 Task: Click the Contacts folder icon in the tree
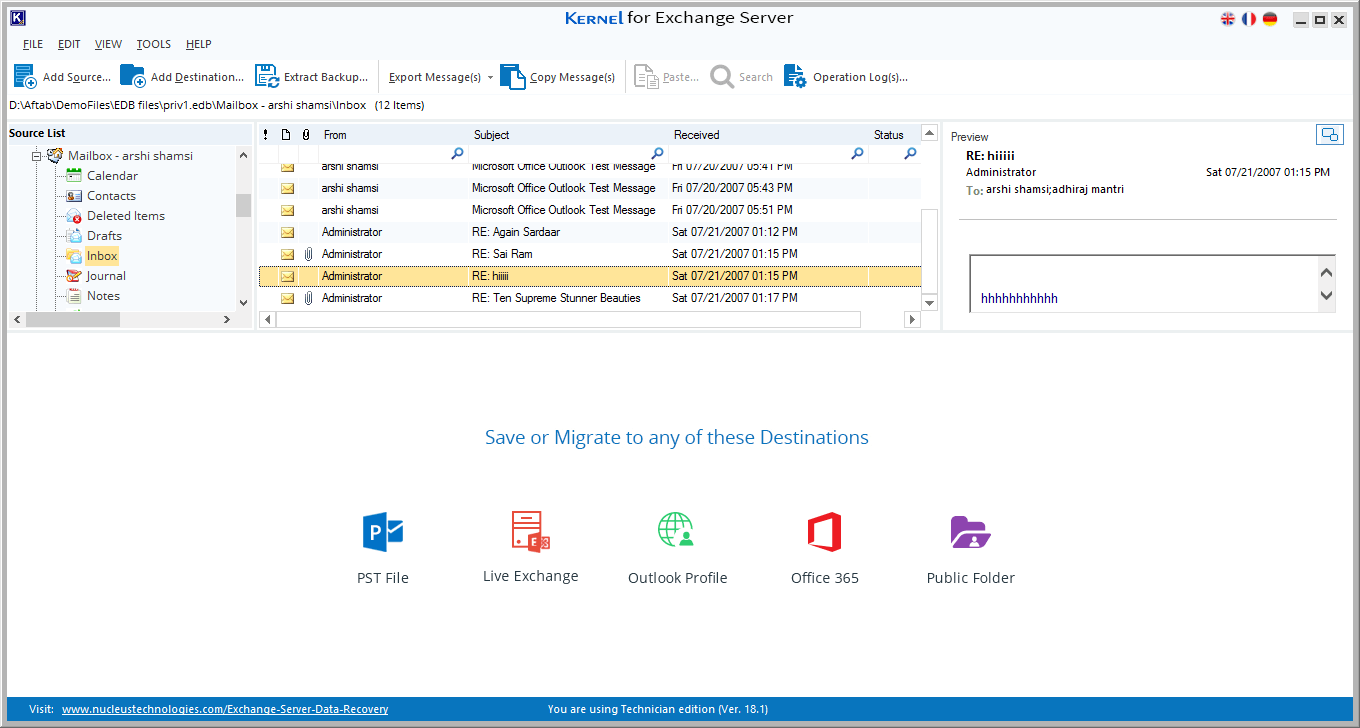(74, 195)
